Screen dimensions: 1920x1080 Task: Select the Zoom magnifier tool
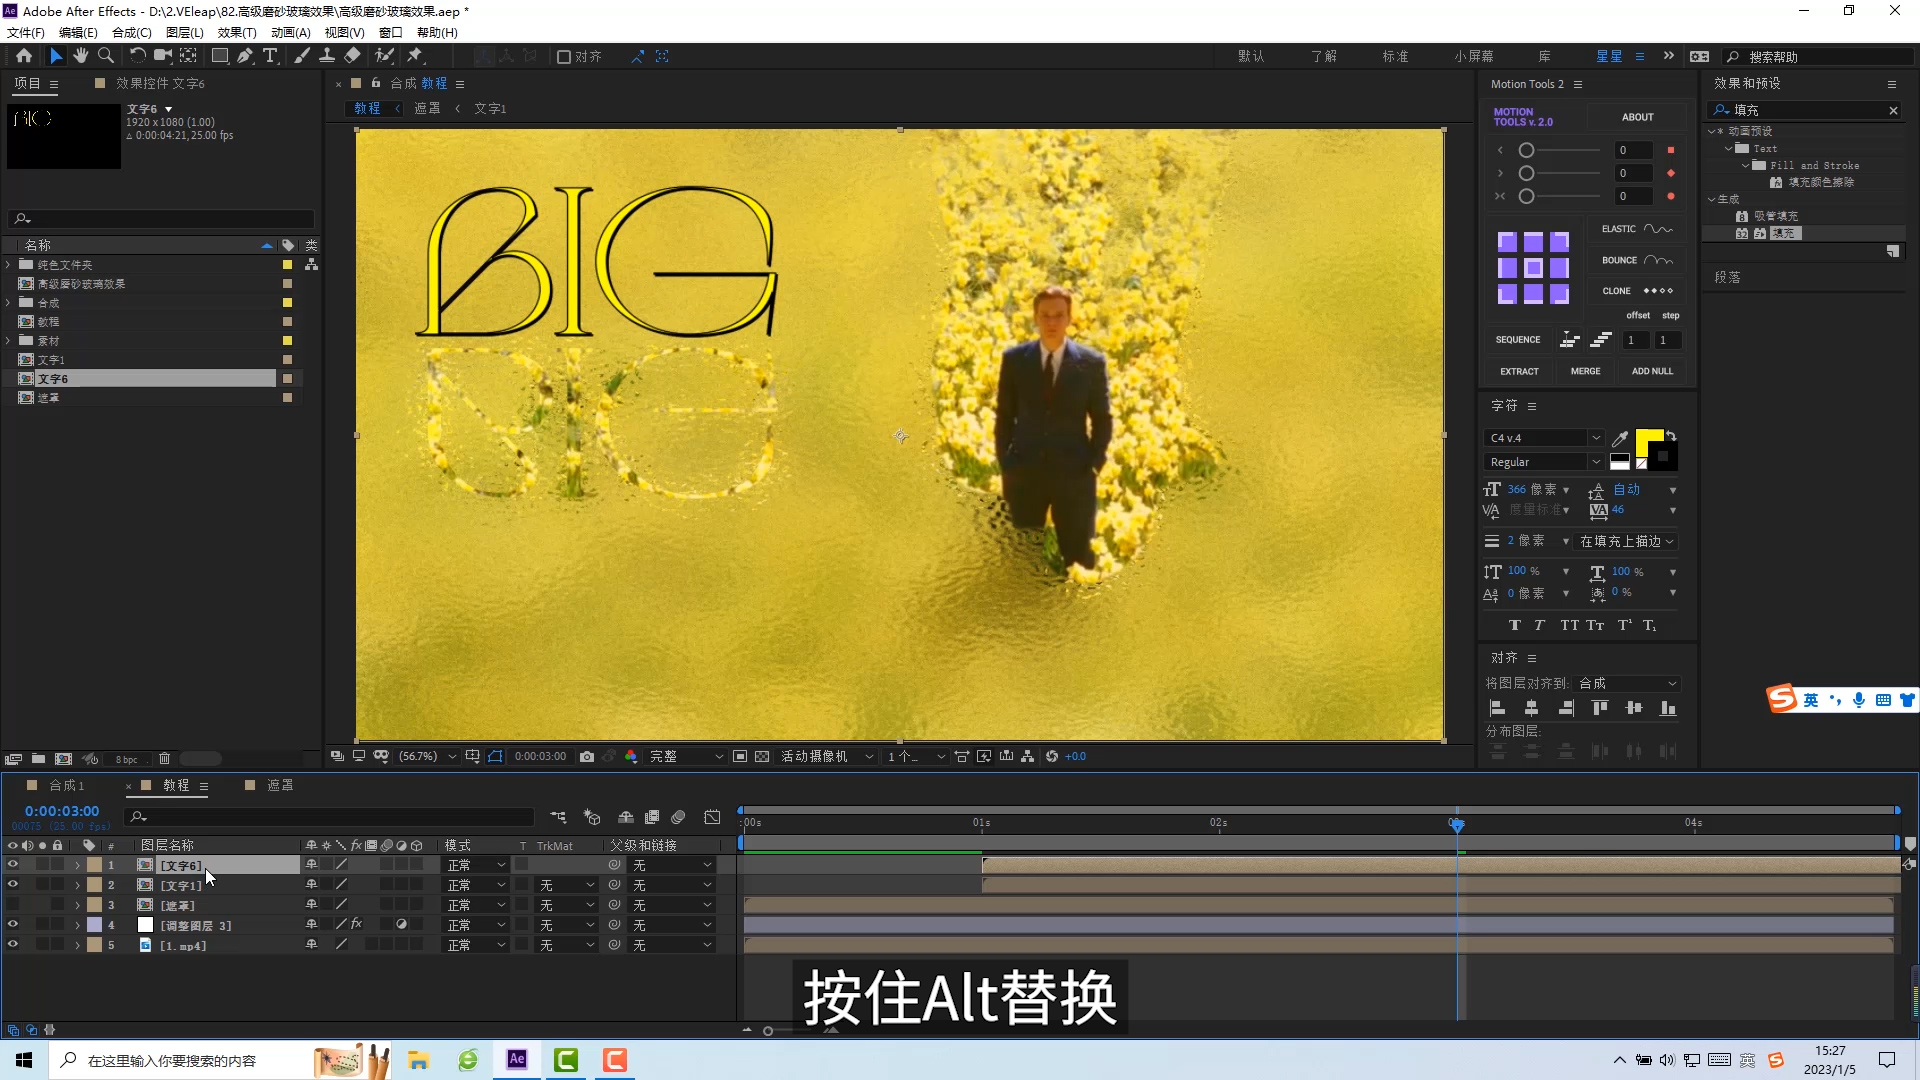tap(106, 56)
